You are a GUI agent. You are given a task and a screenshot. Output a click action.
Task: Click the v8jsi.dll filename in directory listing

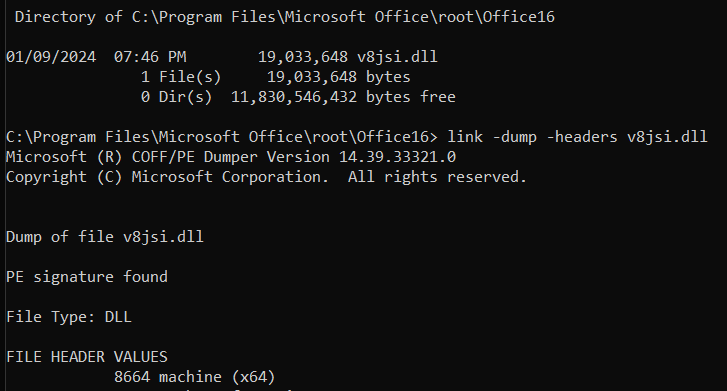[x=397, y=57]
